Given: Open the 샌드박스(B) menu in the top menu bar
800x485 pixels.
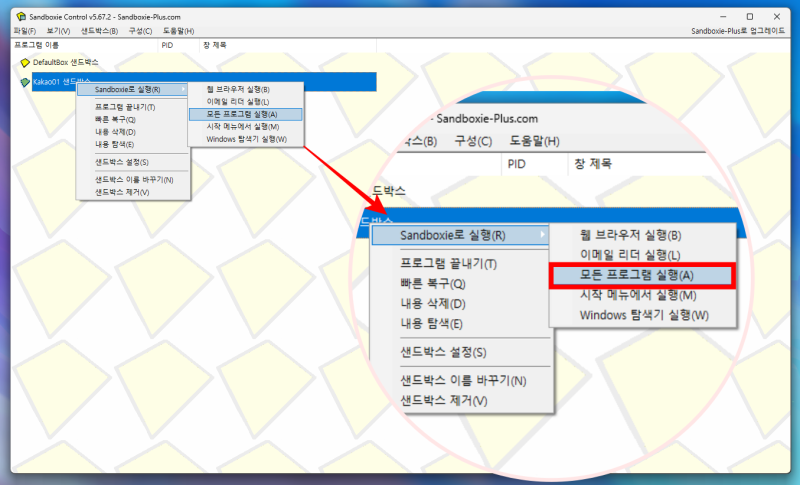Looking at the screenshot, I should (x=99, y=31).
